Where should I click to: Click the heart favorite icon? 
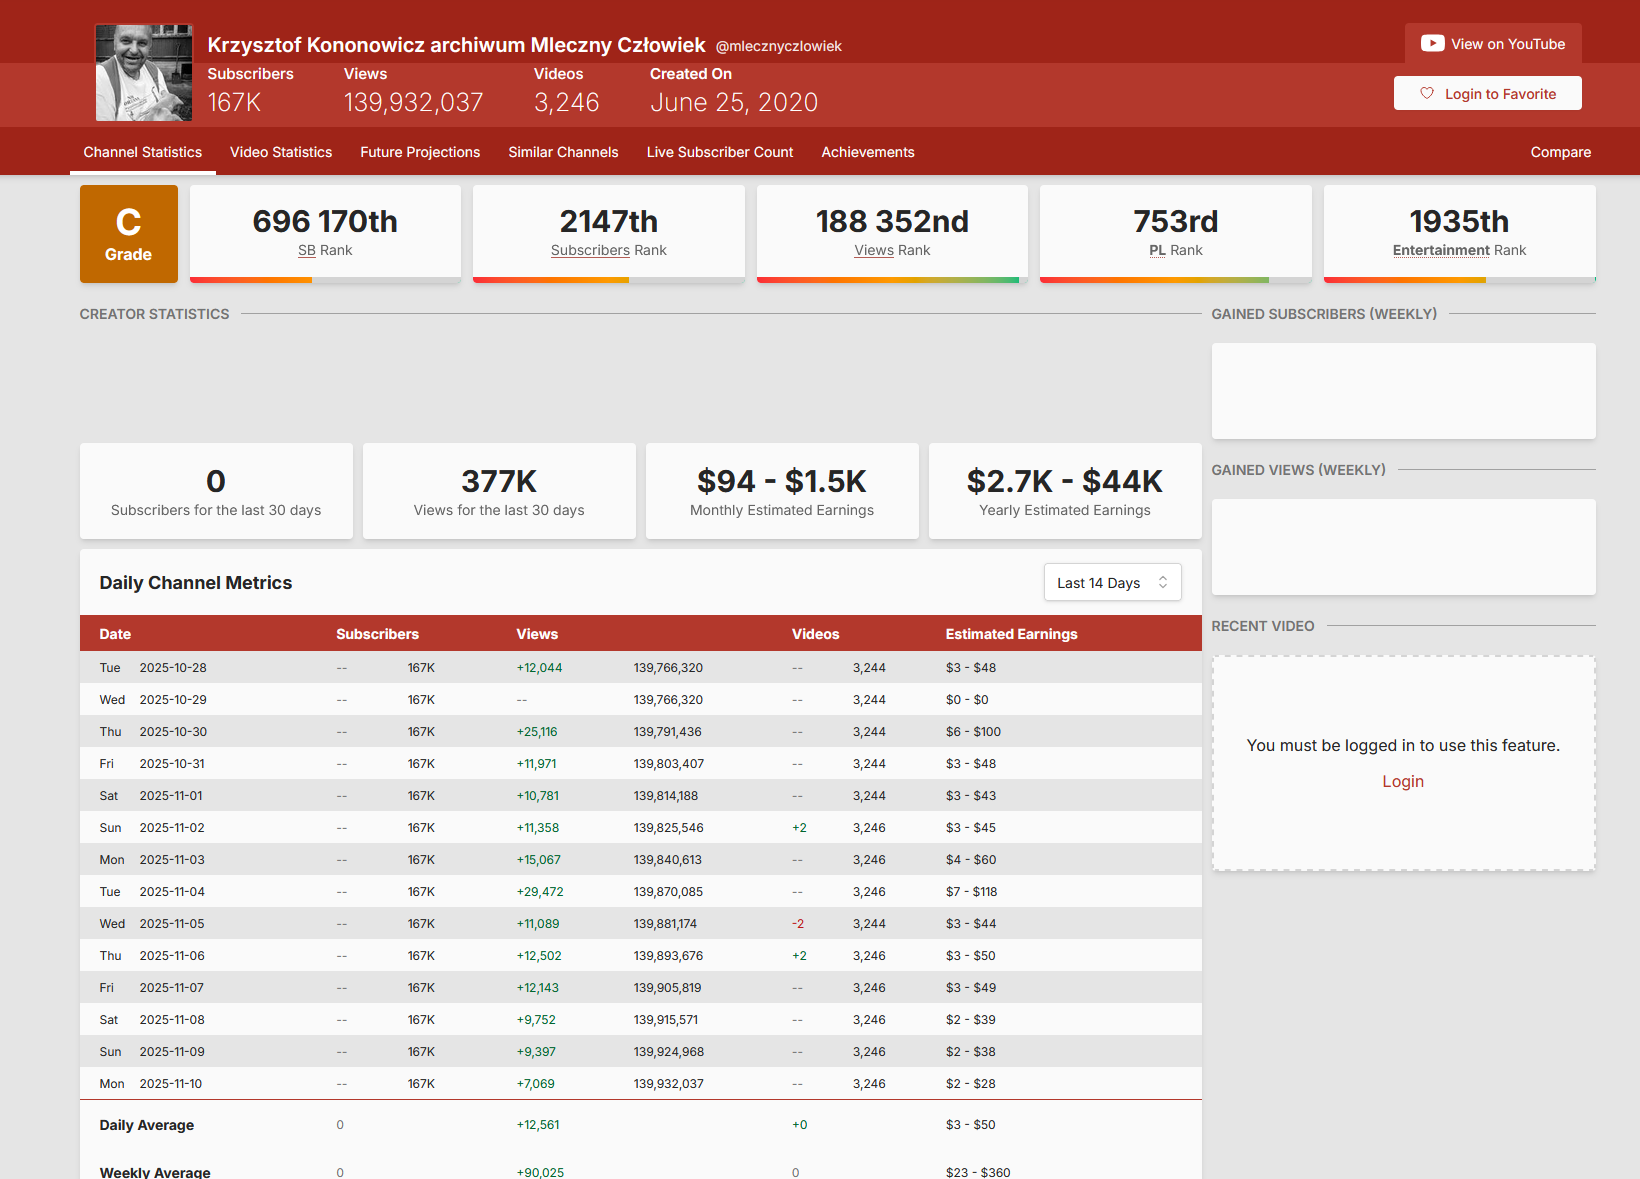(x=1427, y=94)
